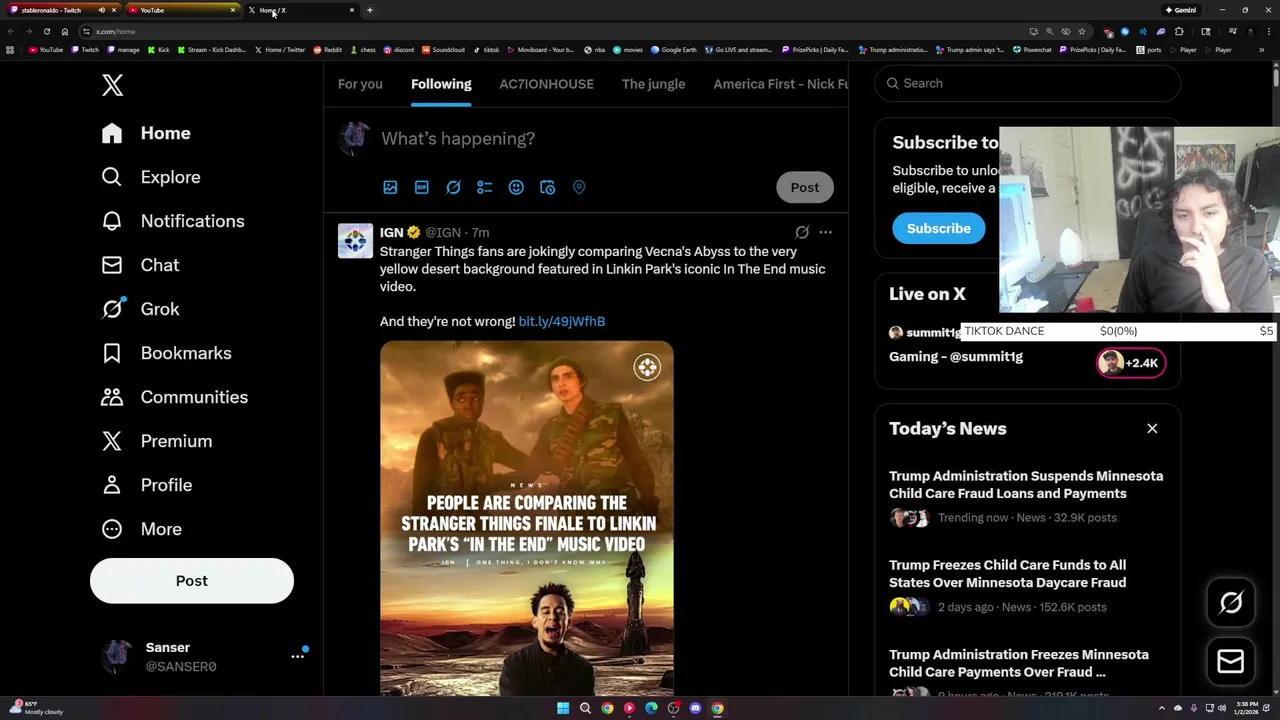Reload the page
The width and height of the screenshot is (1280, 720).
point(46,31)
